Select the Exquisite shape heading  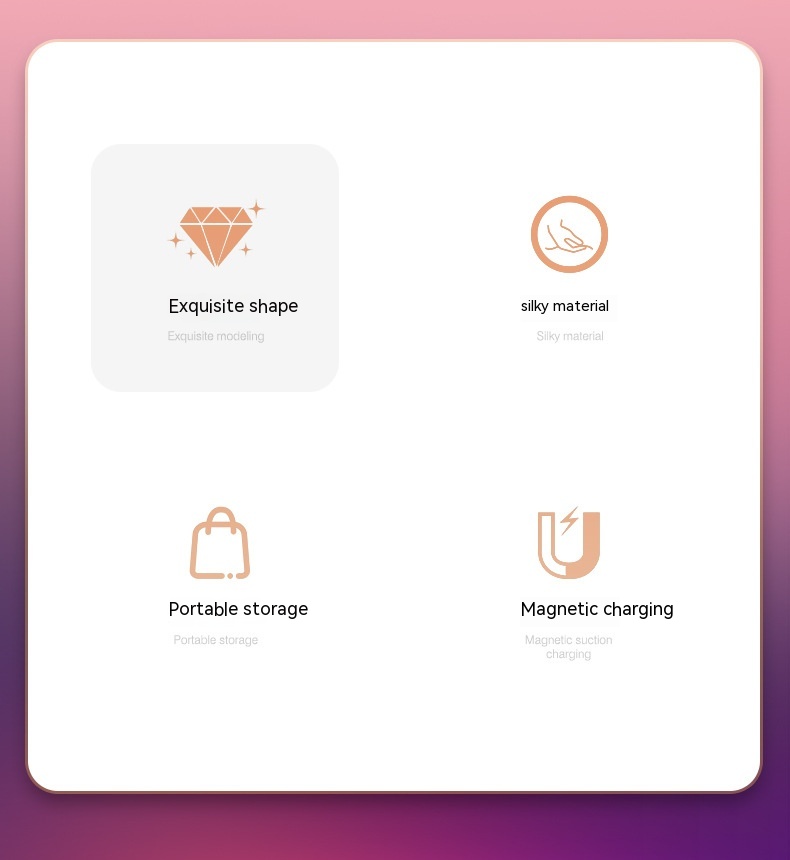[x=233, y=306]
